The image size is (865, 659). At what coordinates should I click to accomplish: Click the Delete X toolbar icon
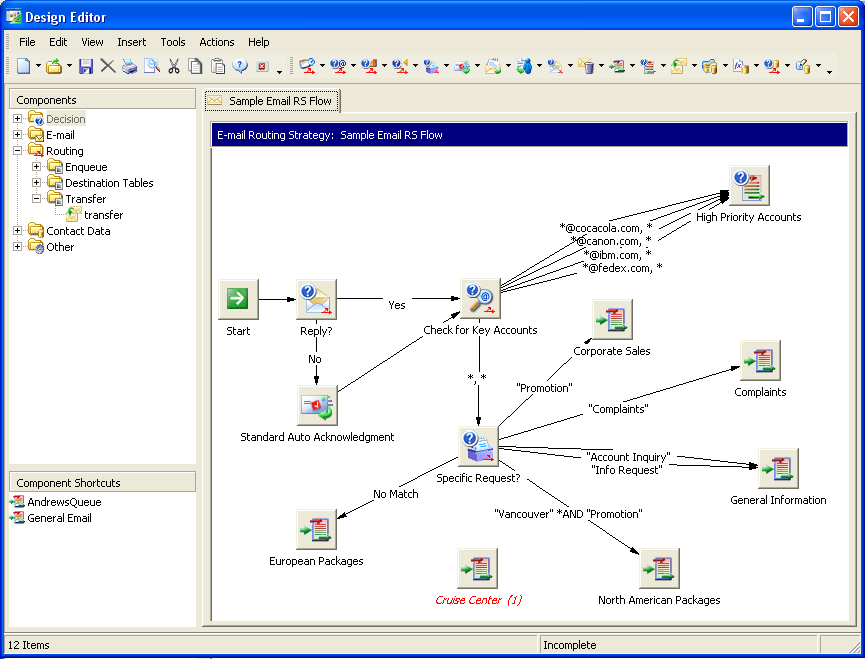pyautogui.click(x=108, y=67)
